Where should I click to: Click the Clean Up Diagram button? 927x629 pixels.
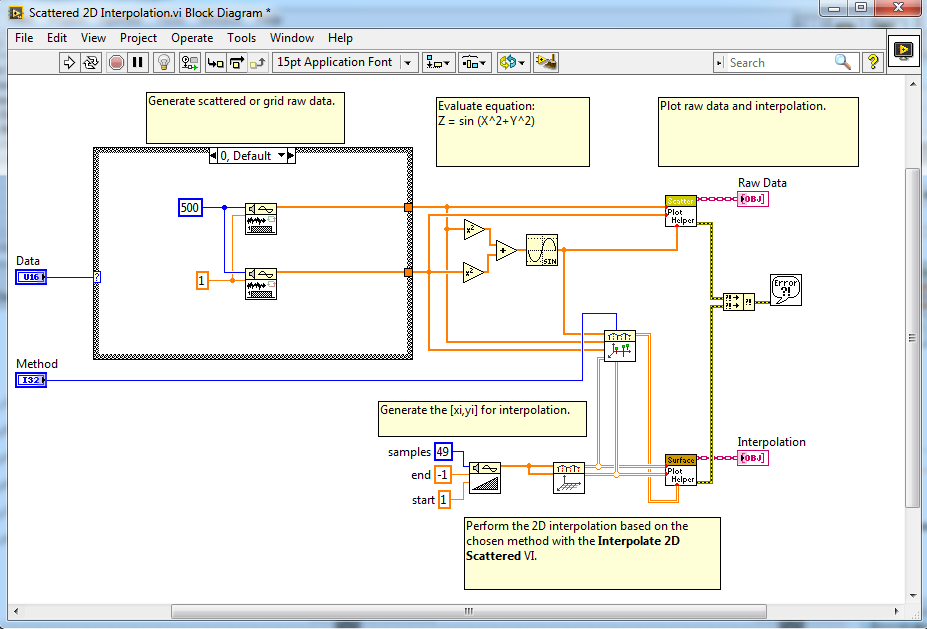546,63
